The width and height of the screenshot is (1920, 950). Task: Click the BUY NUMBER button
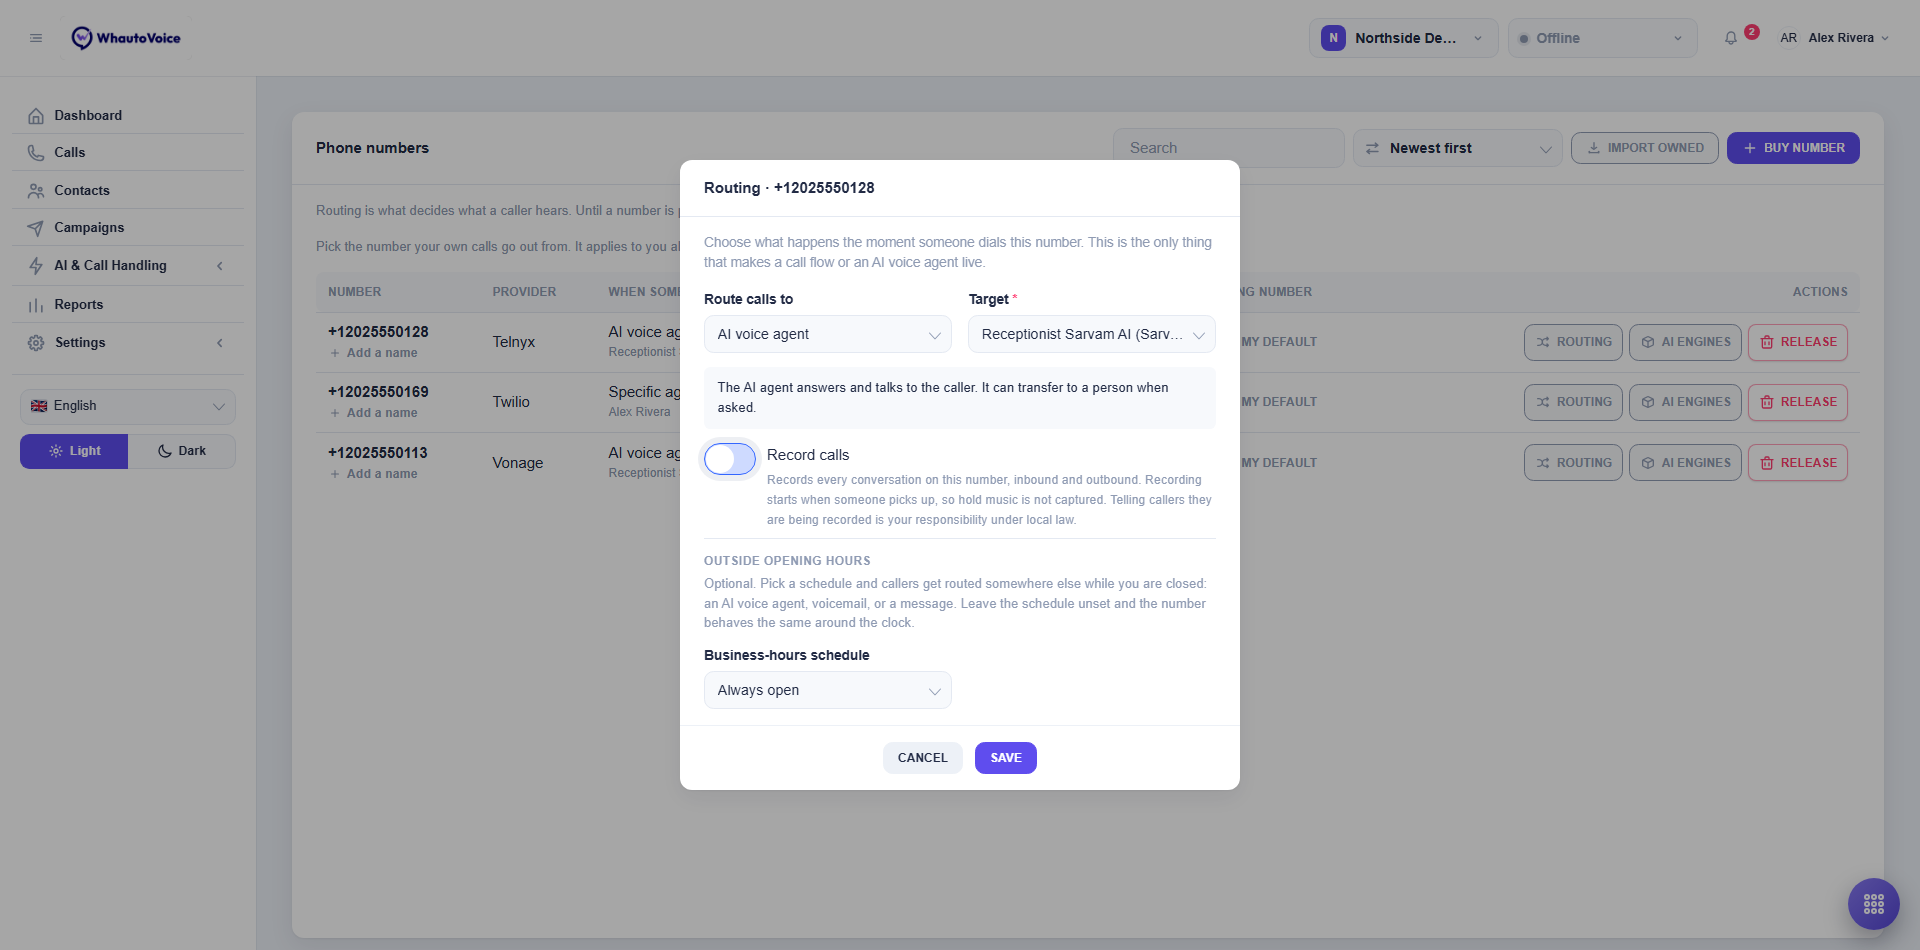(1793, 148)
